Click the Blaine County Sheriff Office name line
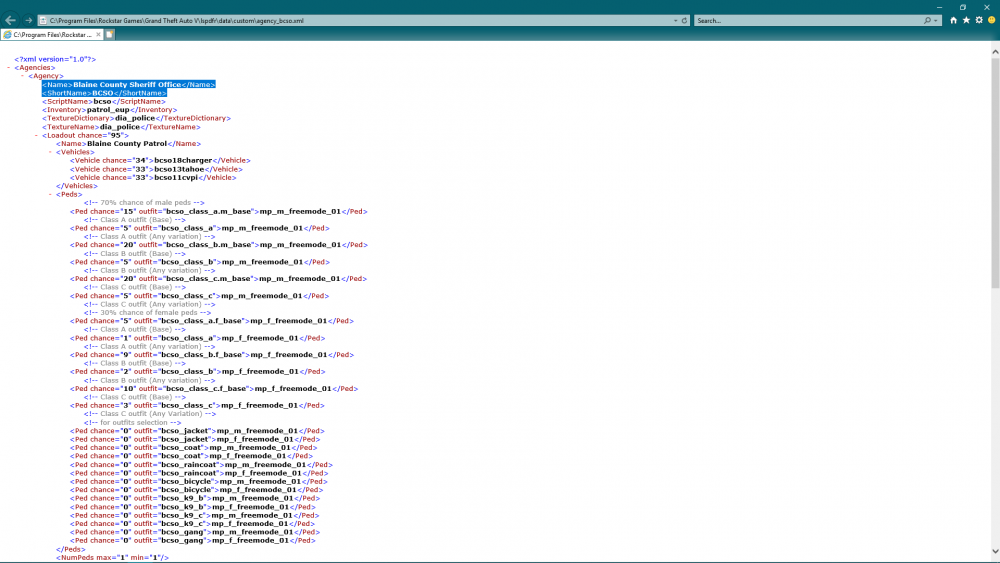Image resolution: width=1000 pixels, height=563 pixels. coord(129,84)
